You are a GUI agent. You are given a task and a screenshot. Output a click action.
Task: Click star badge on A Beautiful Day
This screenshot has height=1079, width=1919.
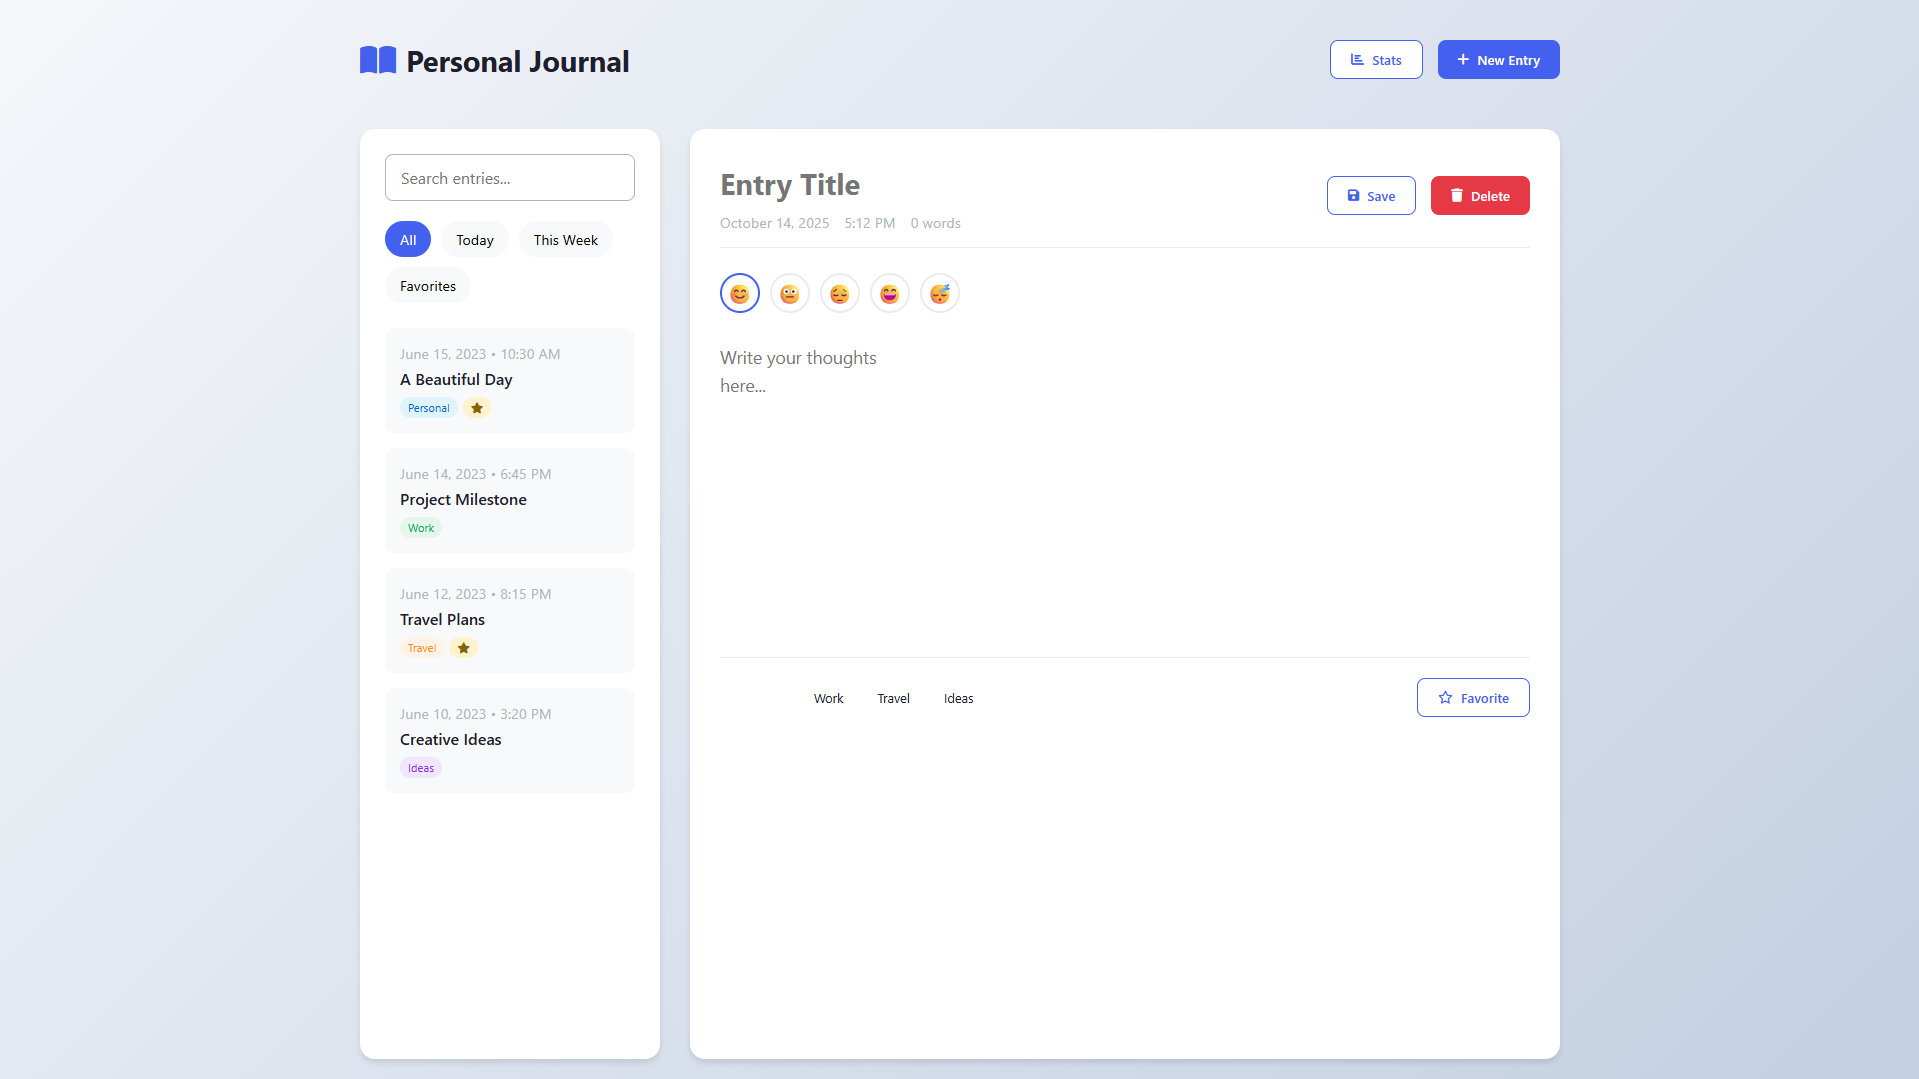click(x=477, y=408)
